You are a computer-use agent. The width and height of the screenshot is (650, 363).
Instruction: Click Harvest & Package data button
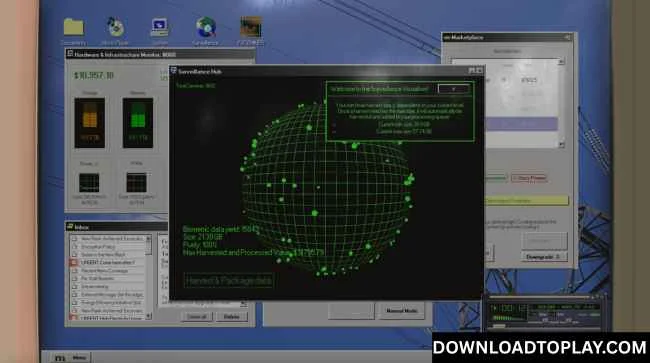228,281
